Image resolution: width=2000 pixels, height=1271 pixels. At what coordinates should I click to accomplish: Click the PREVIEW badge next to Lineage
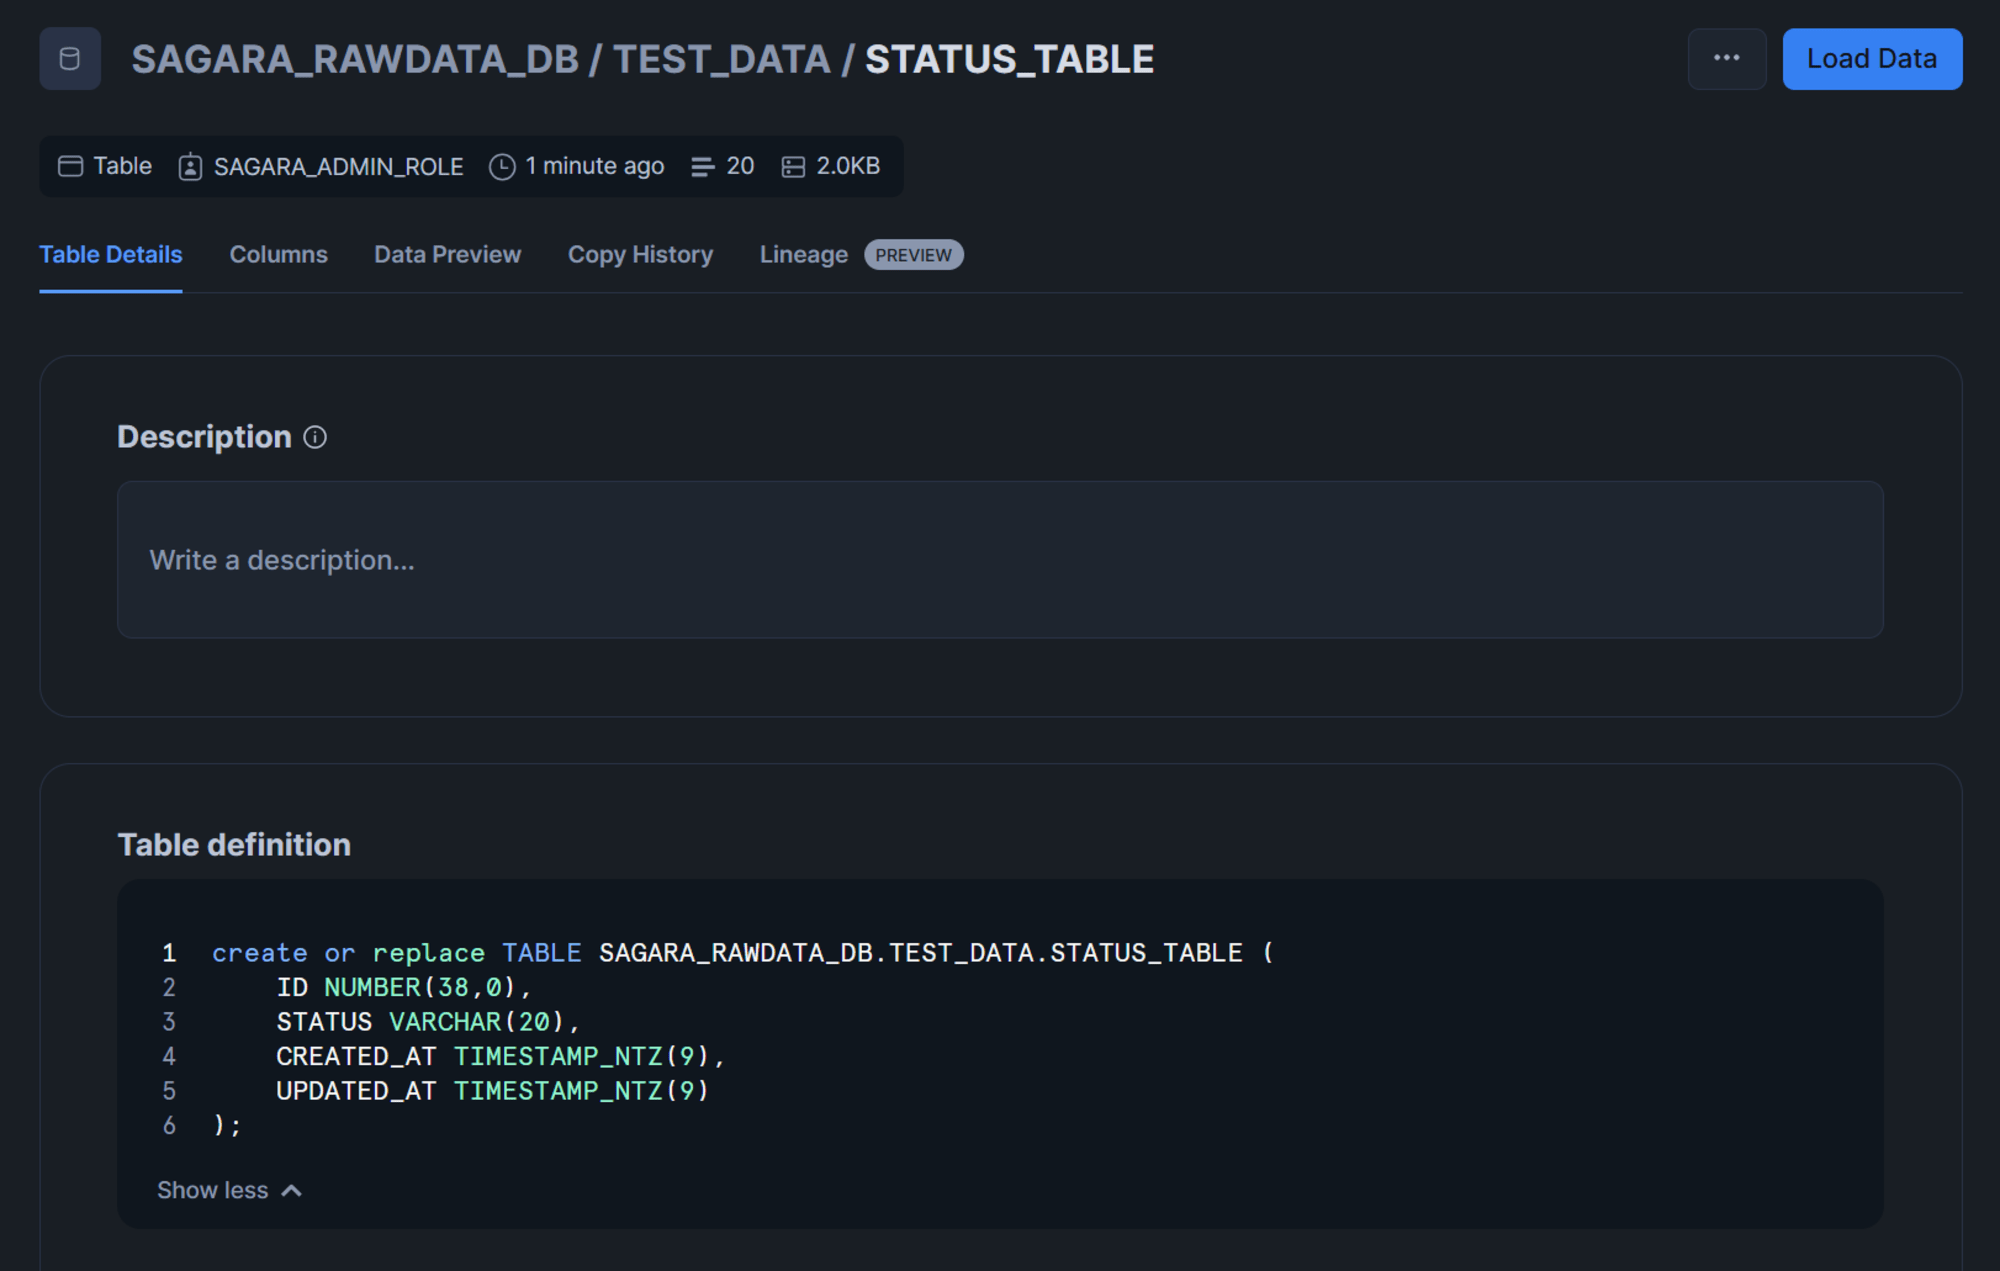pos(914,255)
